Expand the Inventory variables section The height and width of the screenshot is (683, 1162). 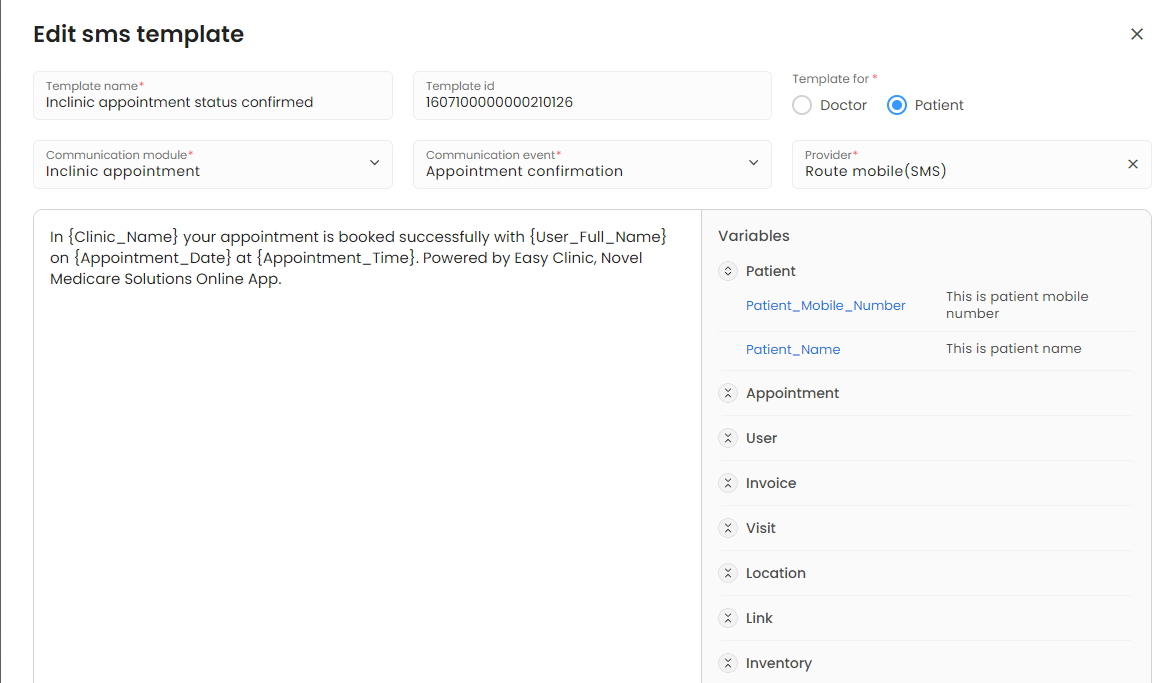(x=728, y=663)
